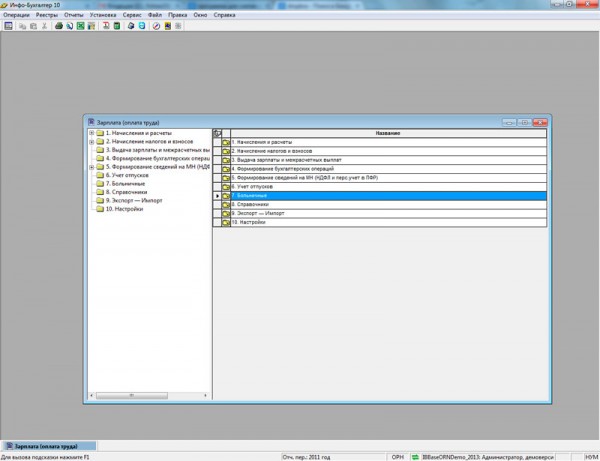Select '8. Справочники' folder in left tree
Viewport: 600px width, 461px height.
point(126,192)
